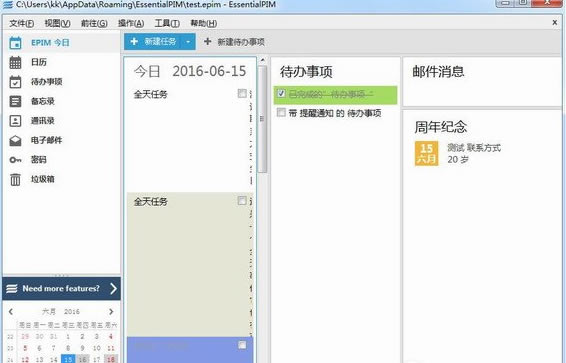Click the 新建待办事项 button

pos(234,42)
